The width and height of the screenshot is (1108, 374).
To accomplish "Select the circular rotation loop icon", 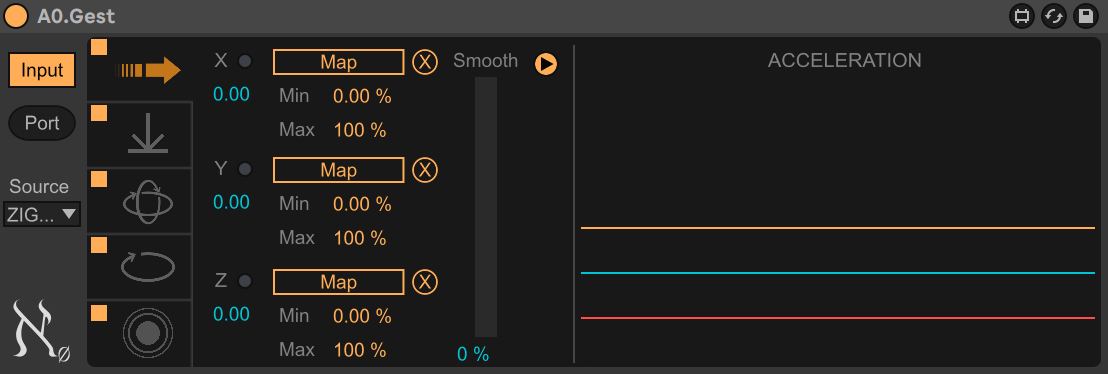I will pyautogui.click(x=148, y=267).
